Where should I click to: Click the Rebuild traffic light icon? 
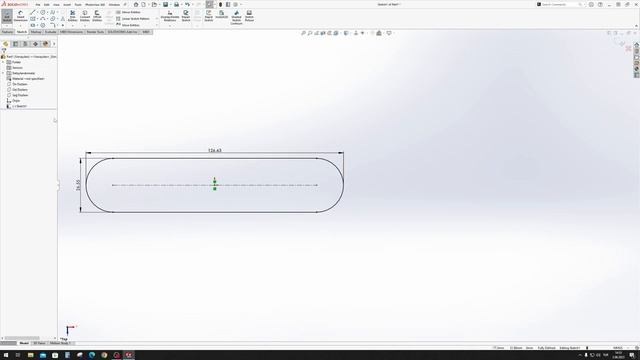click(220, 4)
